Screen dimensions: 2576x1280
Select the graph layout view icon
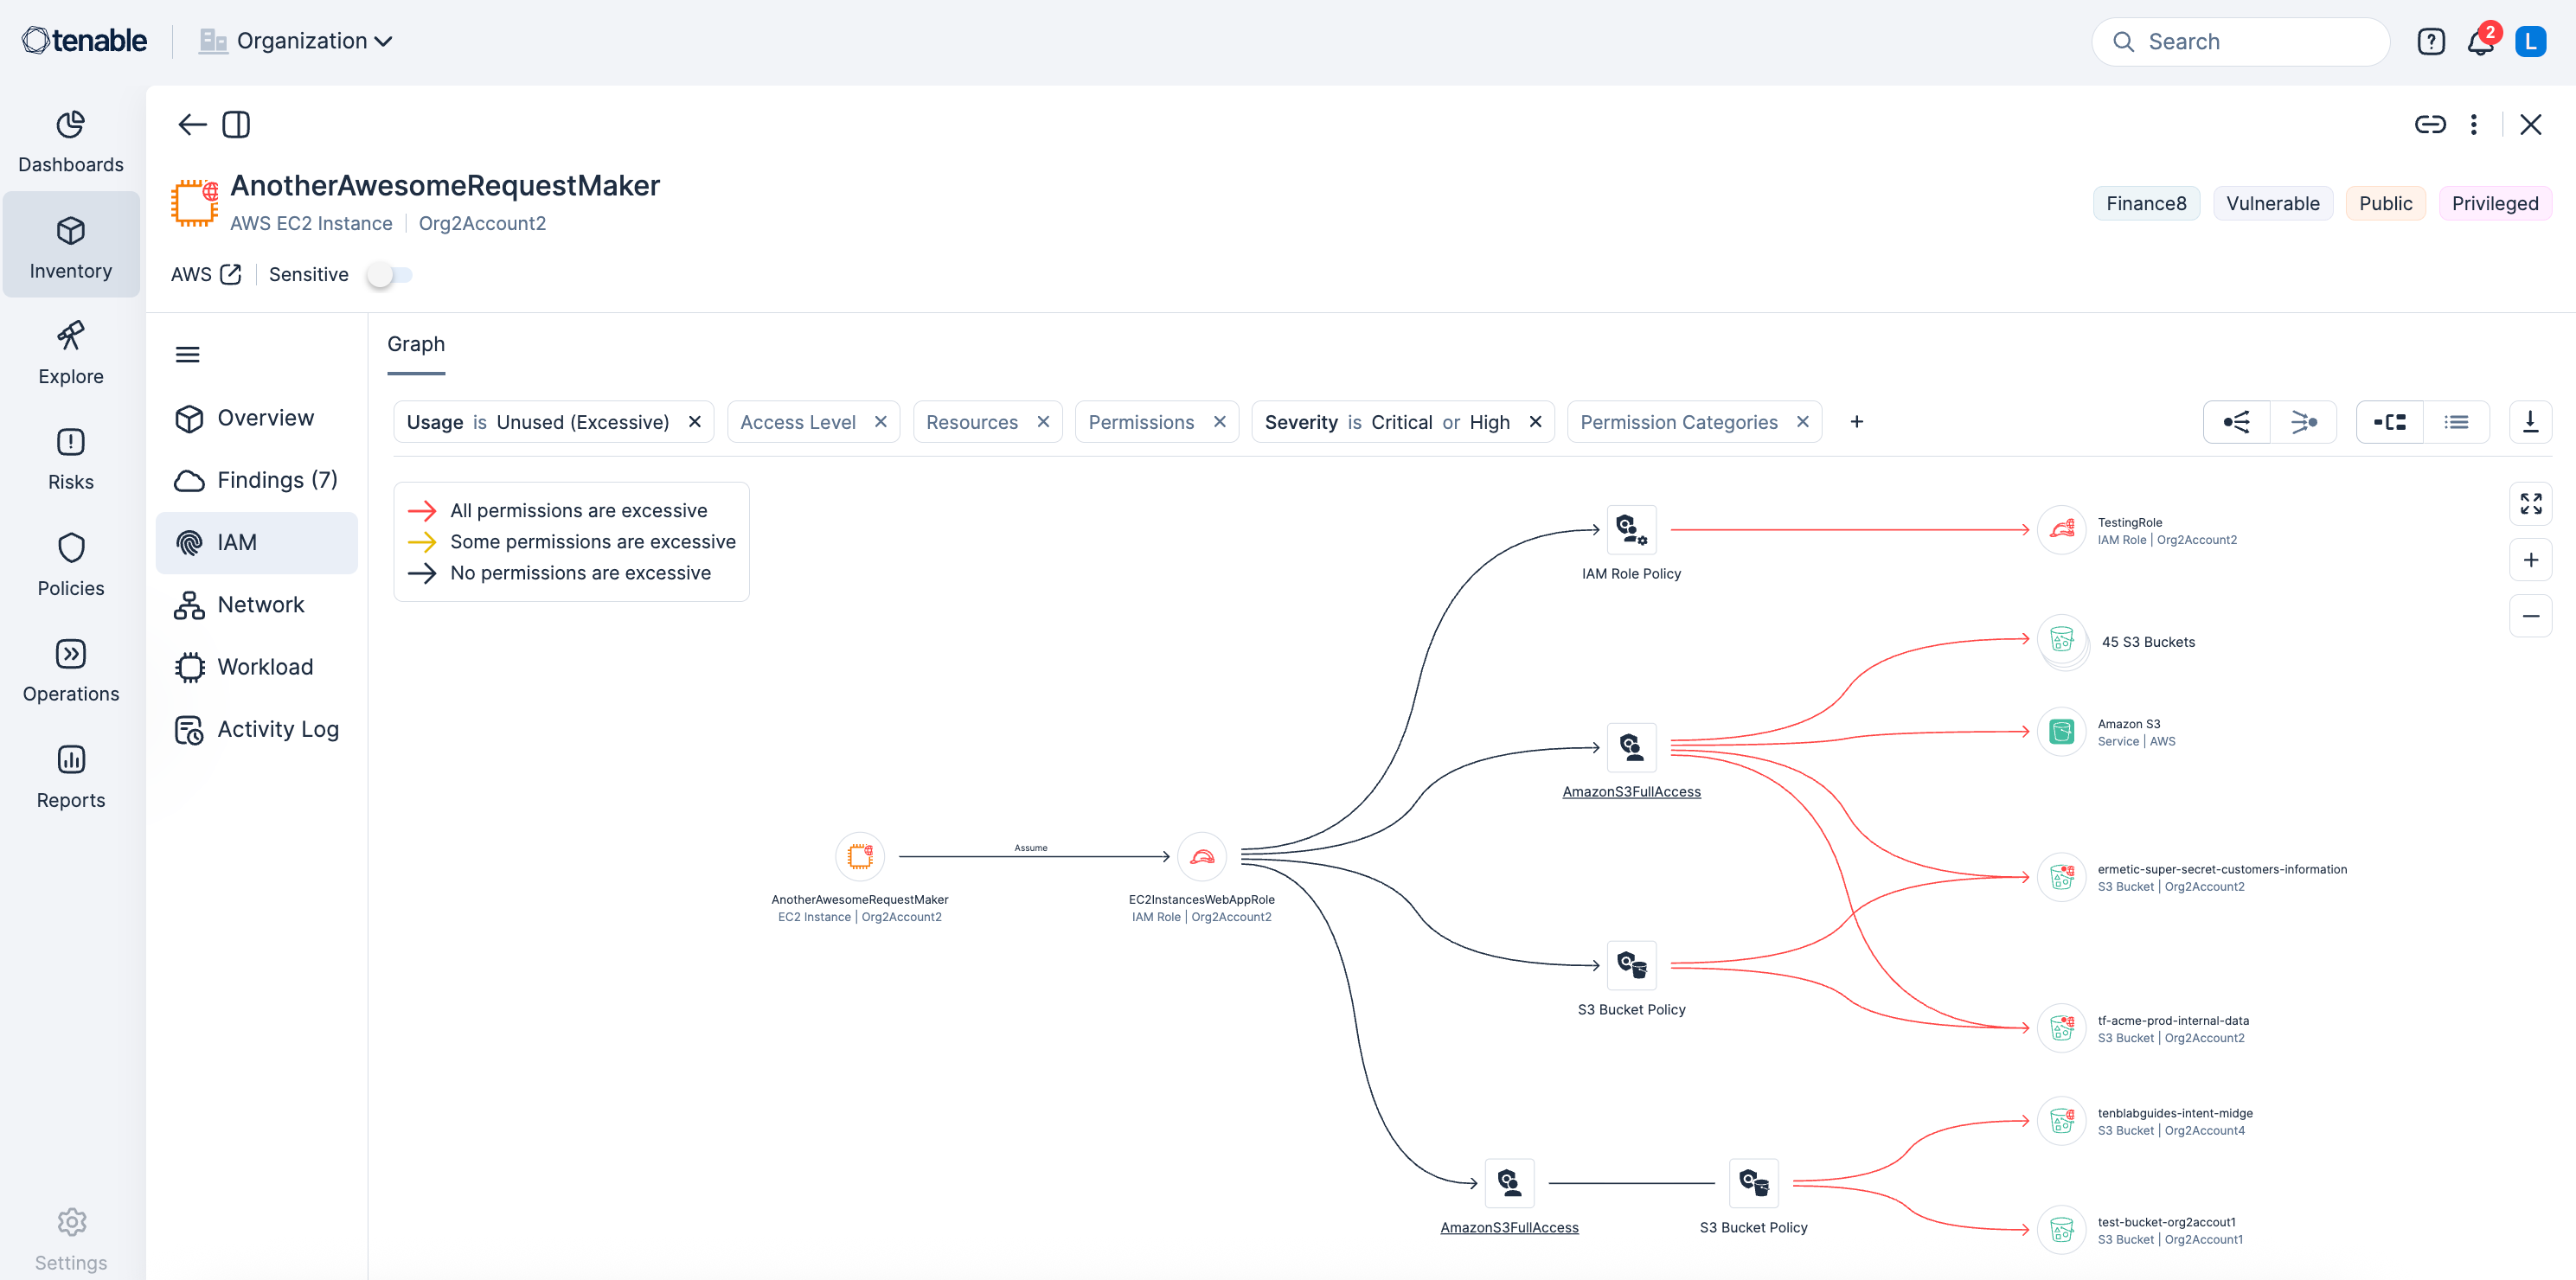click(2389, 422)
